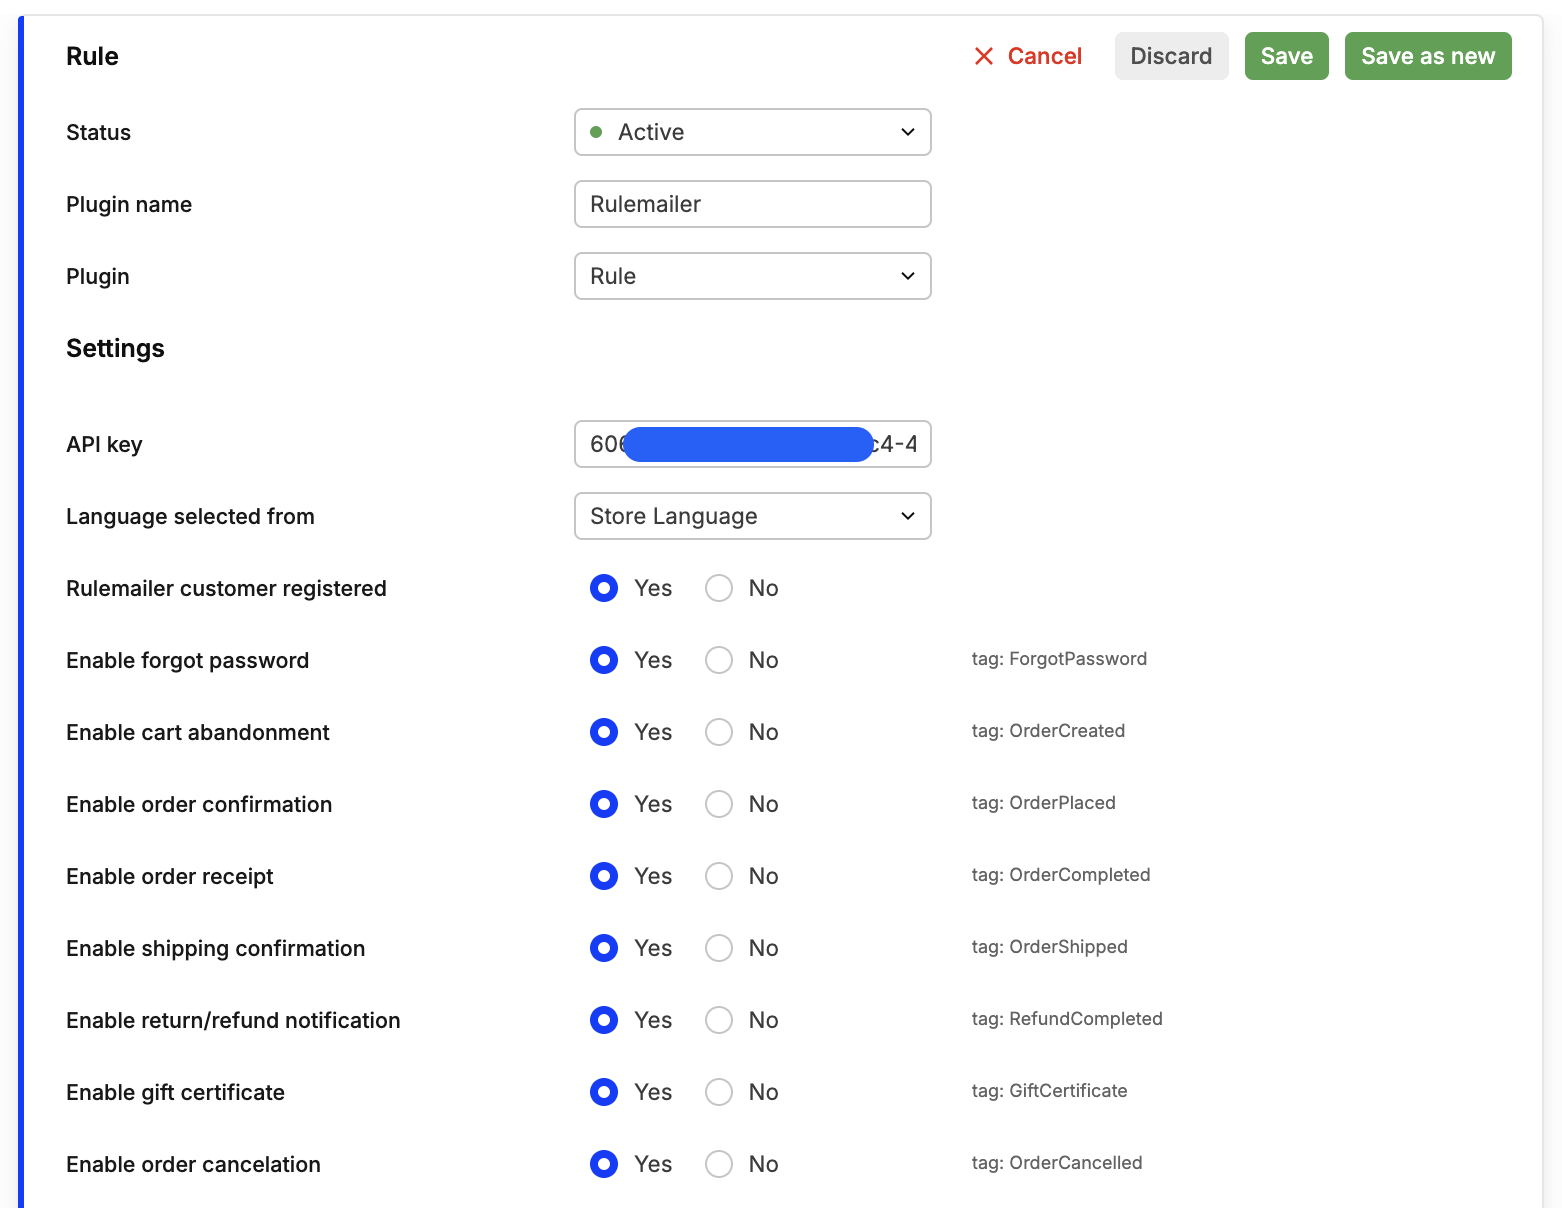
Task: Select No for Enable shipping confirmation
Action: pos(719,948)
